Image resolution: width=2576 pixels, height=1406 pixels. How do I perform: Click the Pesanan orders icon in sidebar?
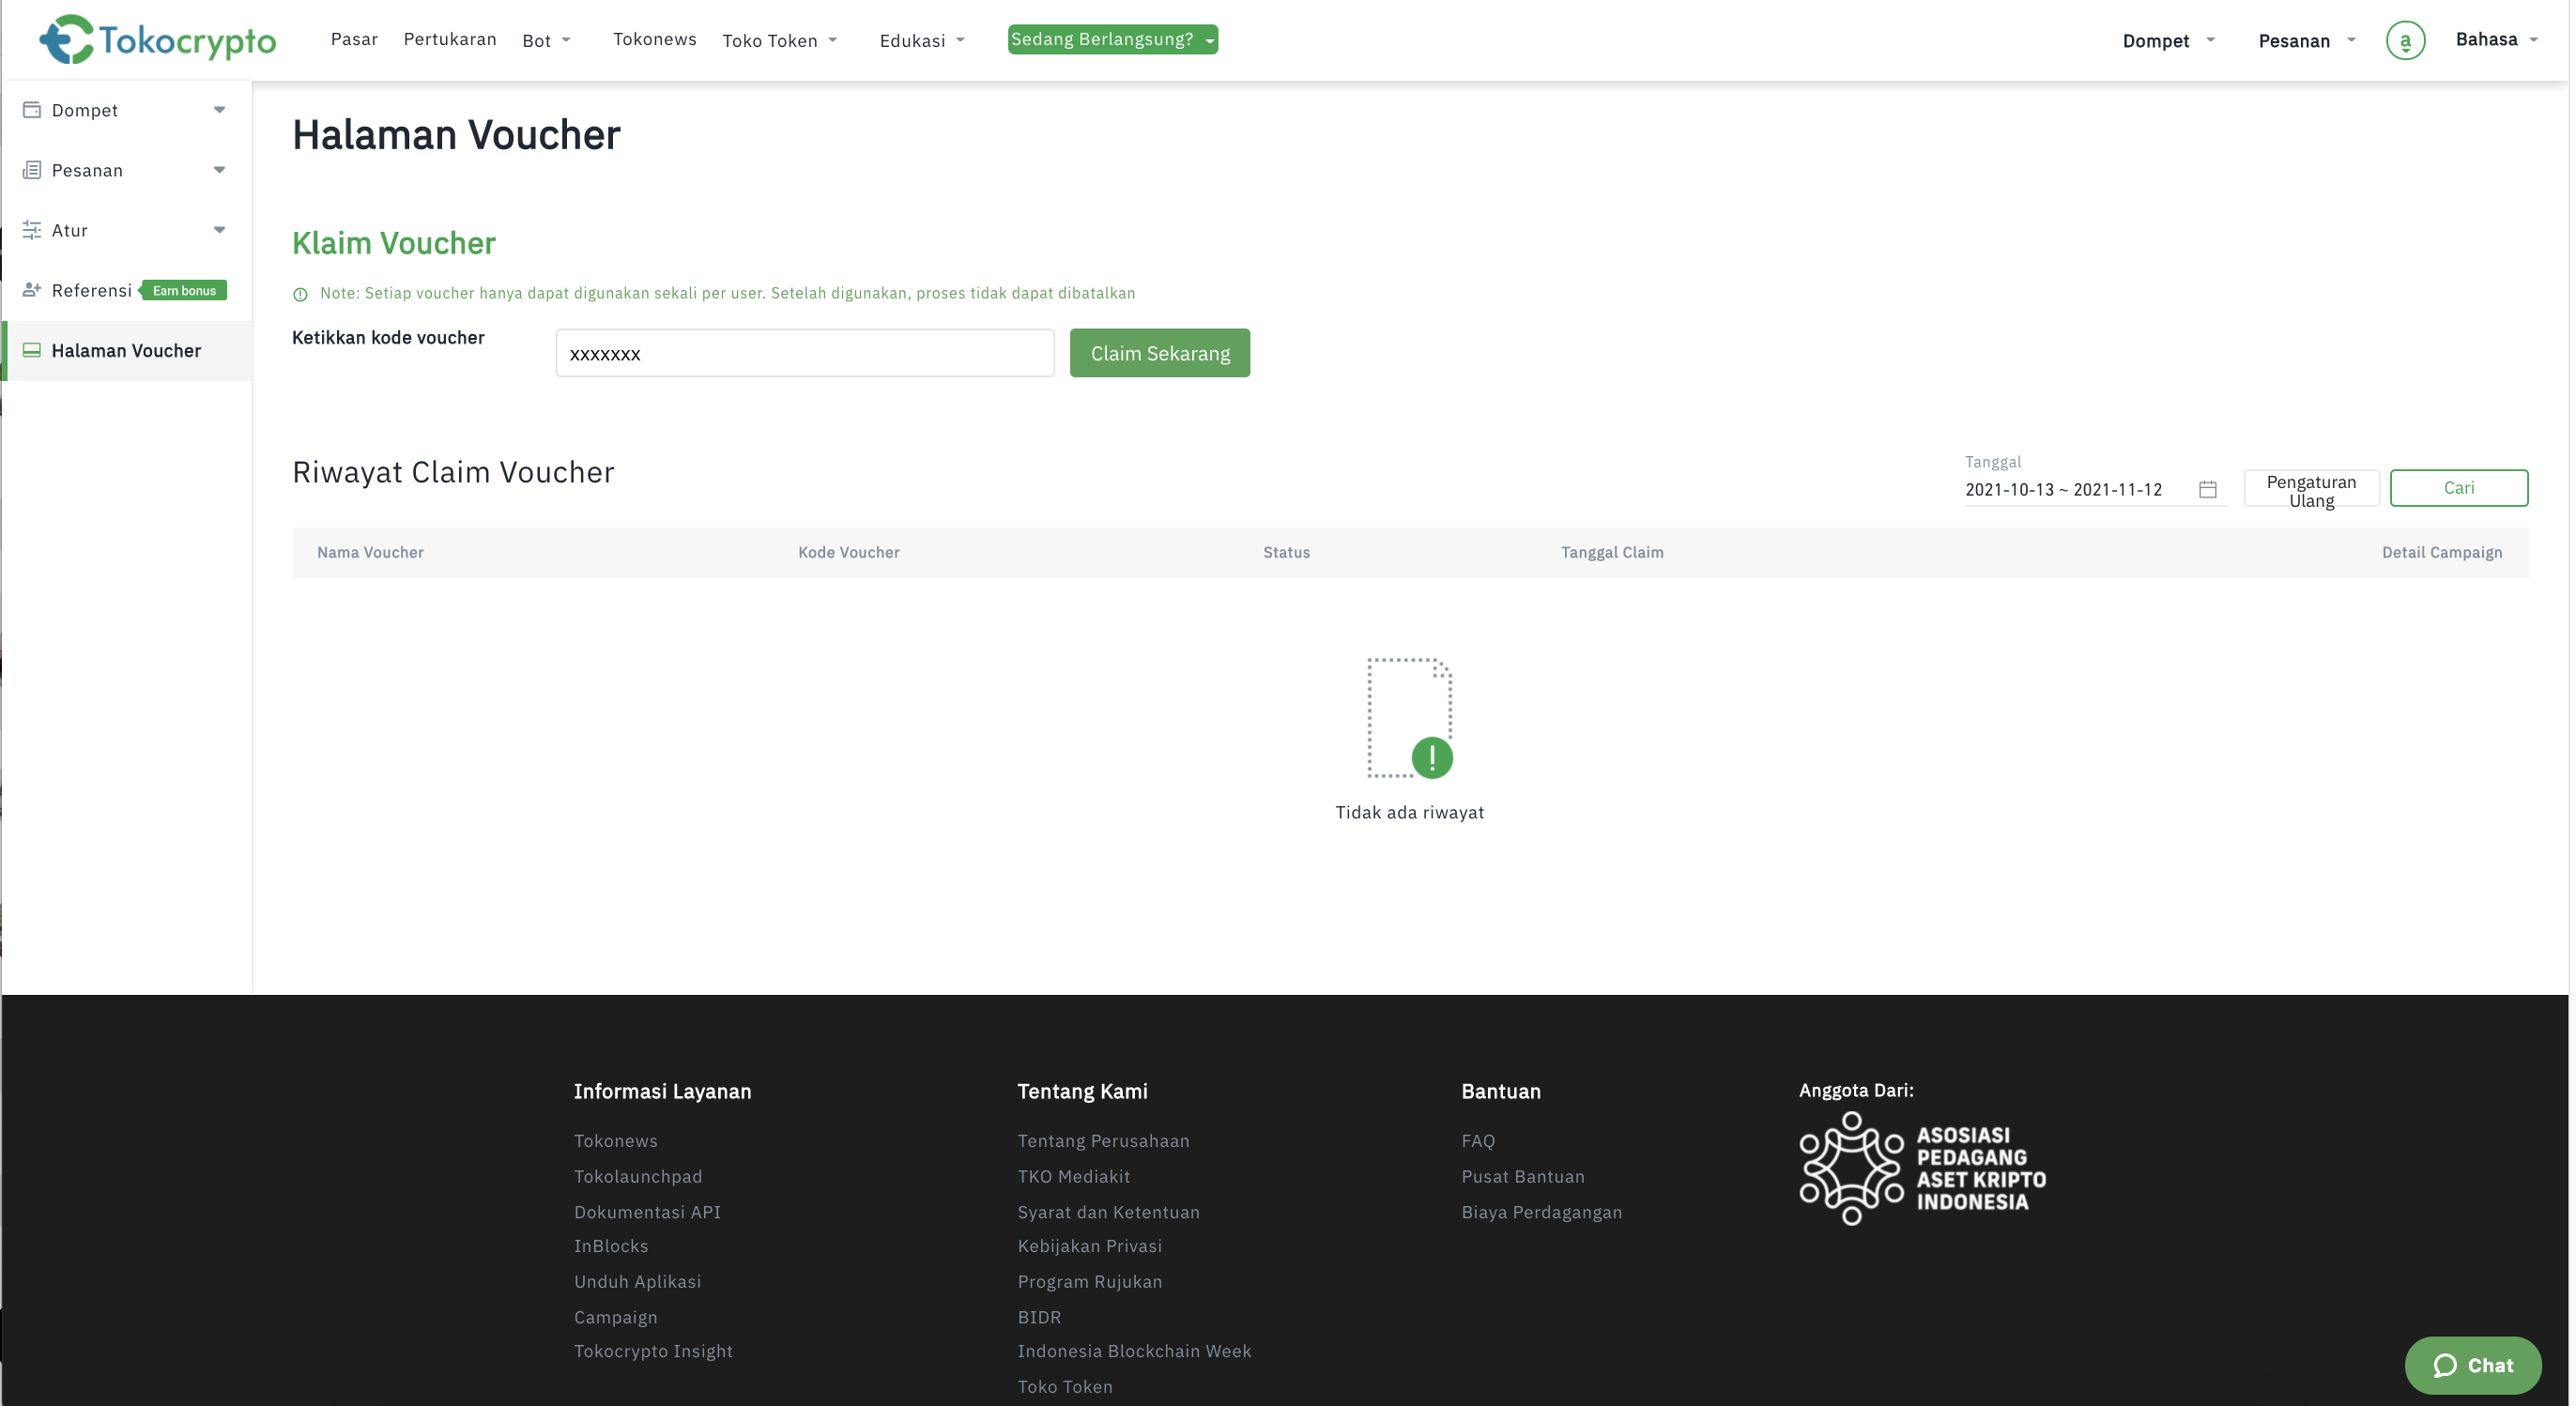[32, 170]
